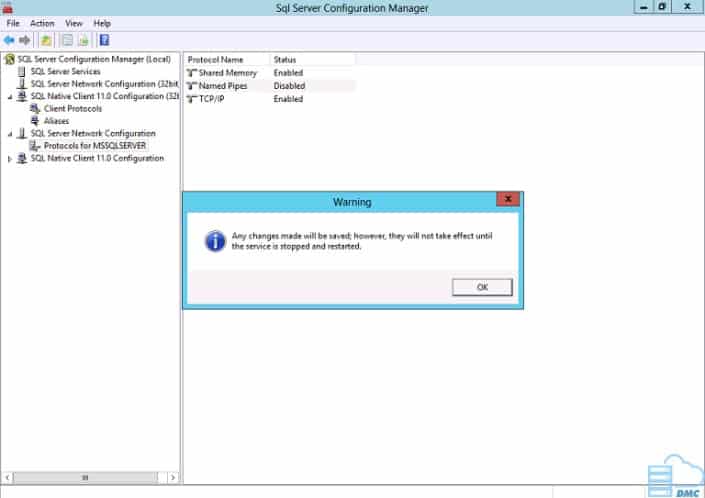Click the Properties toolbar icon
The image size is (705, 498).
67,40
